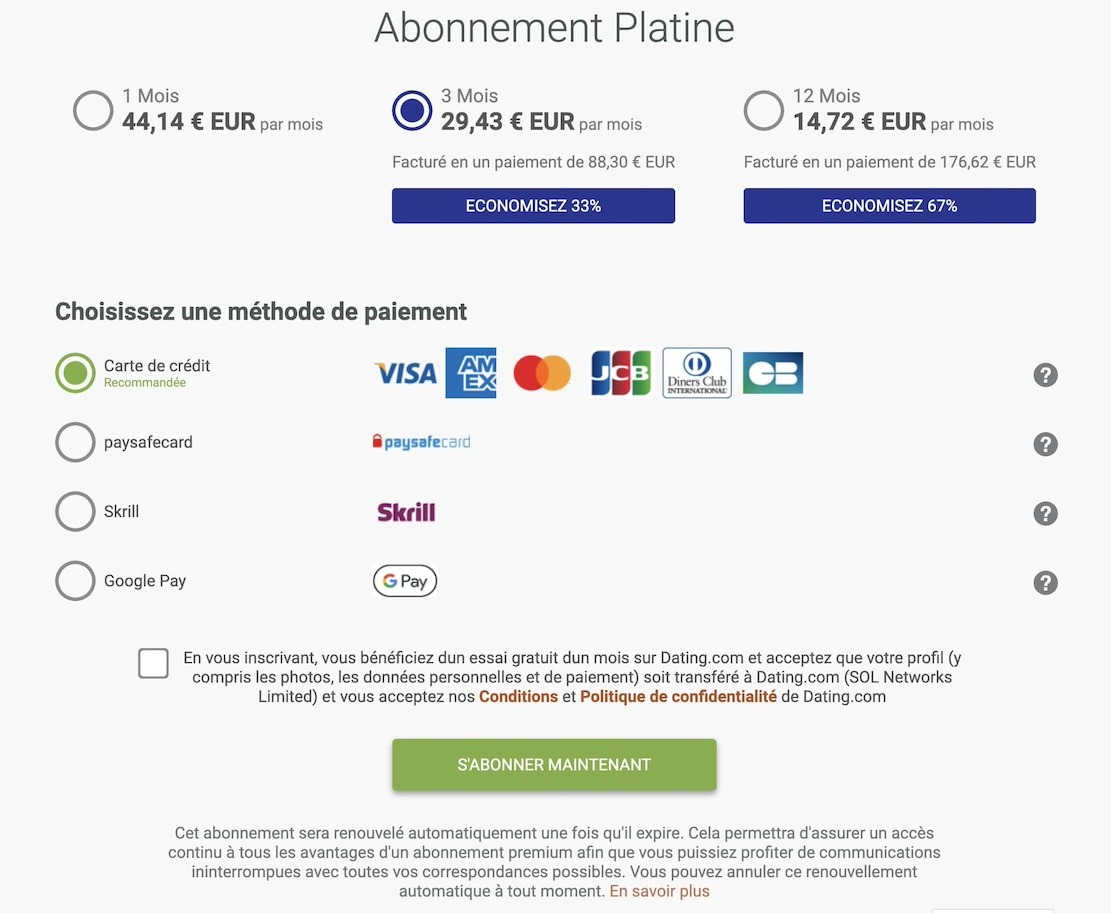Select the 12 Mois subscription plan
This screenshot has width=1111, height=913.
[763, 110]
